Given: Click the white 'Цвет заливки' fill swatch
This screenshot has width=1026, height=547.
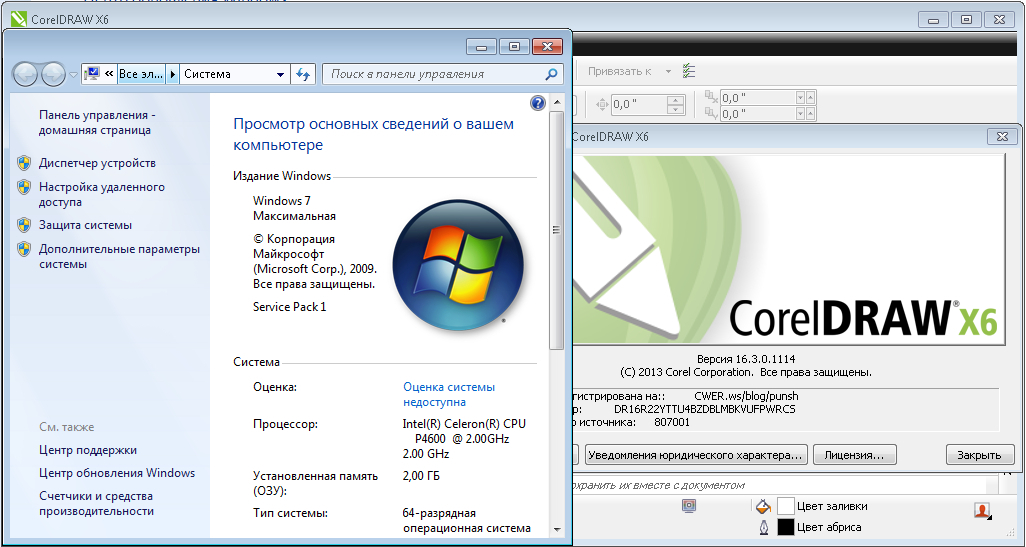Looking at the screenshot, I should click(x=786, y=506).
